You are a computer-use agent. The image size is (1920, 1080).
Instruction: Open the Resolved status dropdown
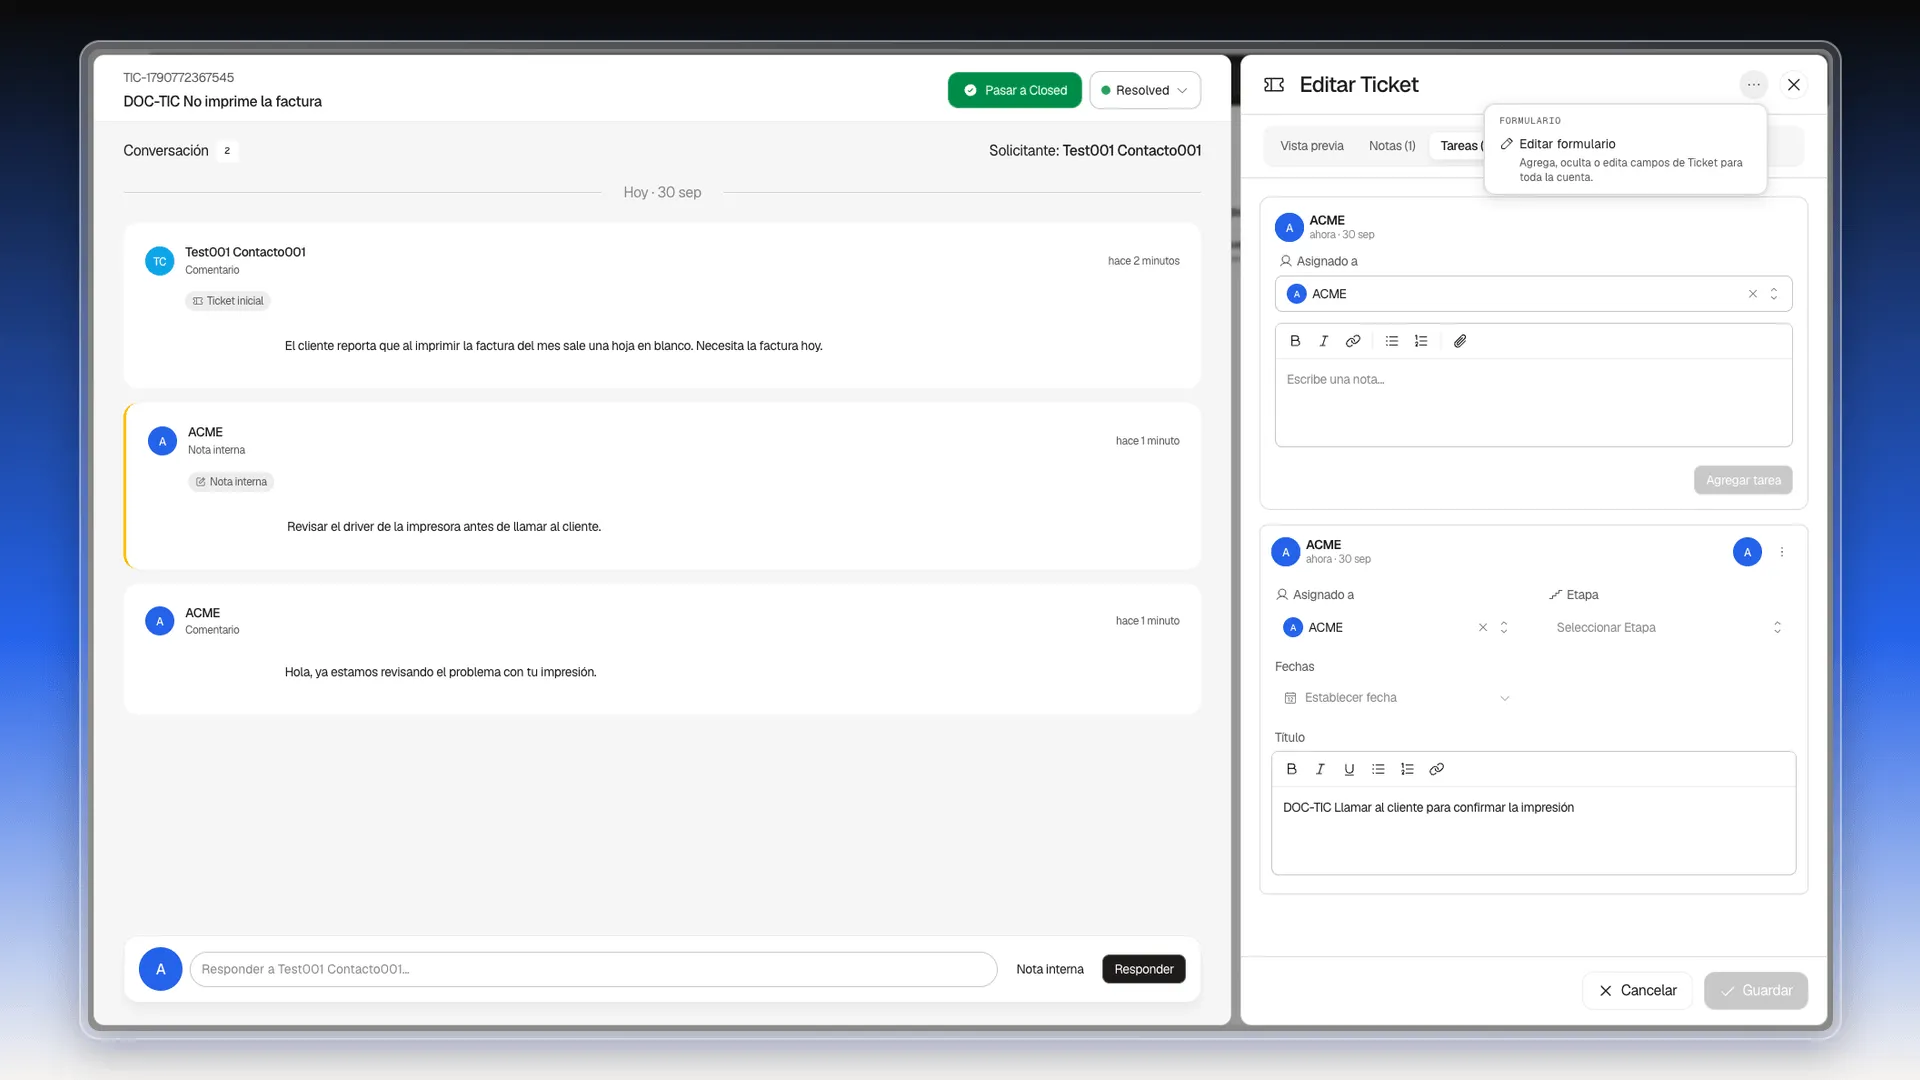tap(1145, 90)
